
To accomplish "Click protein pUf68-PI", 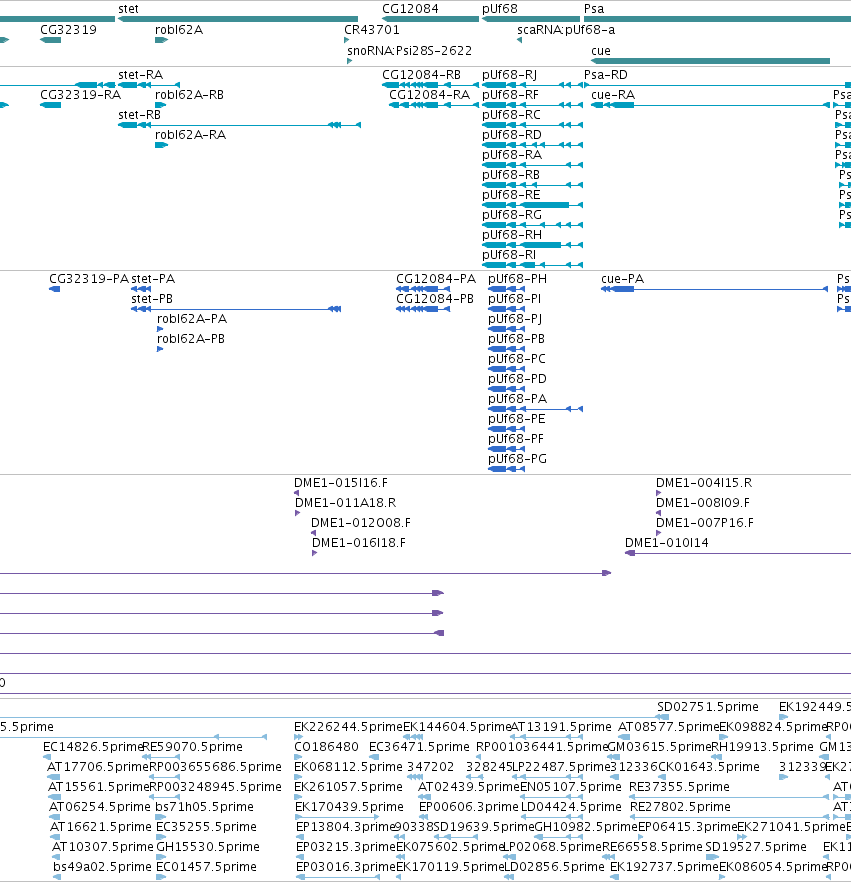I will (x=515, y=299).
